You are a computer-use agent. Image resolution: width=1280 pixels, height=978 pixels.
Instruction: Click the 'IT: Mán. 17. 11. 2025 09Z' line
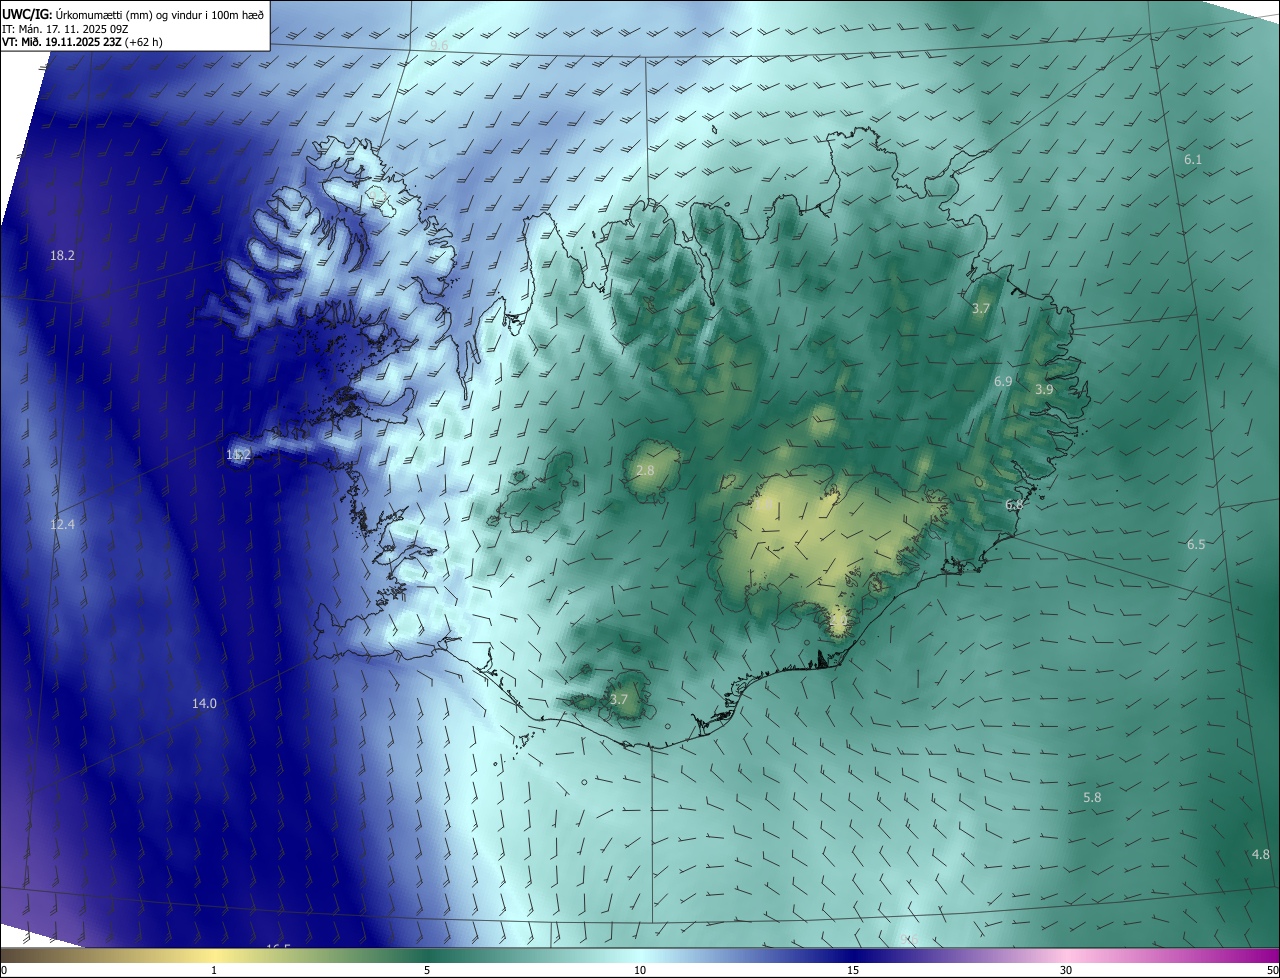[x=66, y=30]
